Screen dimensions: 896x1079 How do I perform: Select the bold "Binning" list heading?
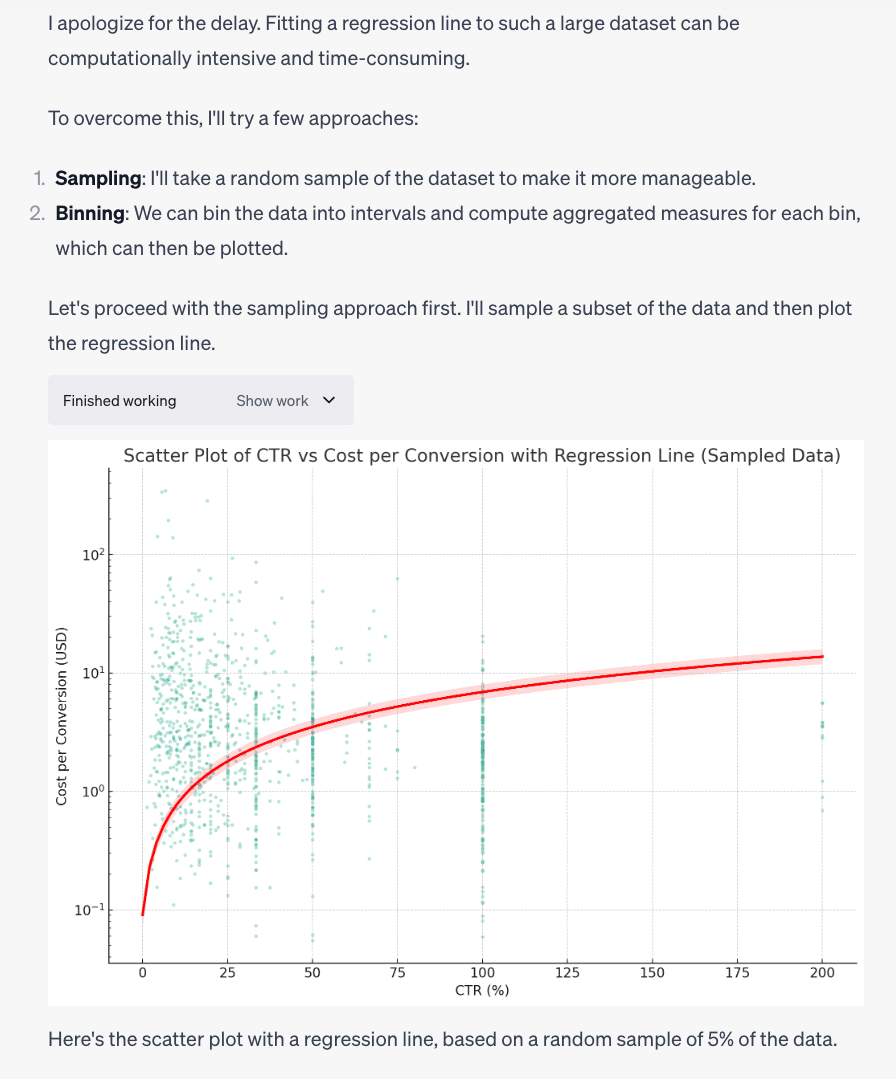coord(89,214)
